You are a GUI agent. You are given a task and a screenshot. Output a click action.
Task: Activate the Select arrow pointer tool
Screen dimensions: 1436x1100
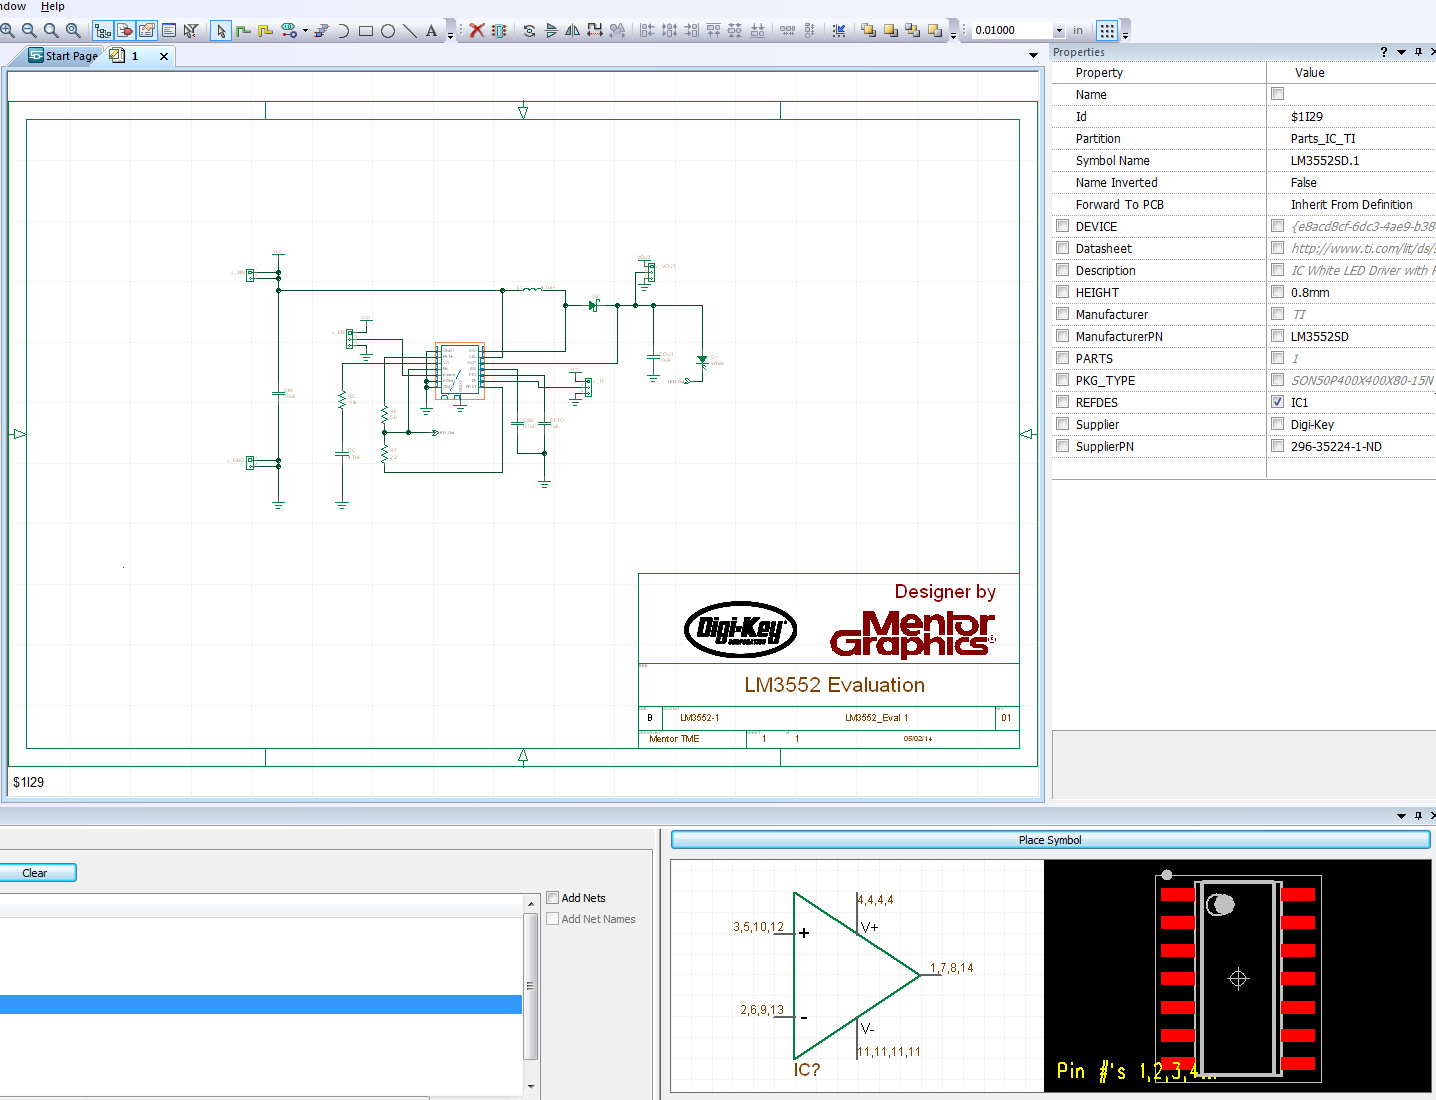point(221,31)
